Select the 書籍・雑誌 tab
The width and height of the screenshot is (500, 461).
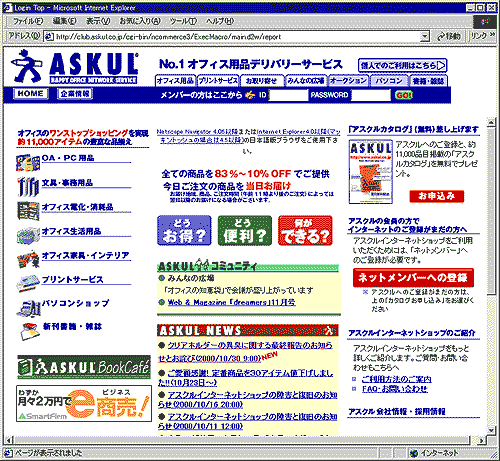[x=428, y=81]
